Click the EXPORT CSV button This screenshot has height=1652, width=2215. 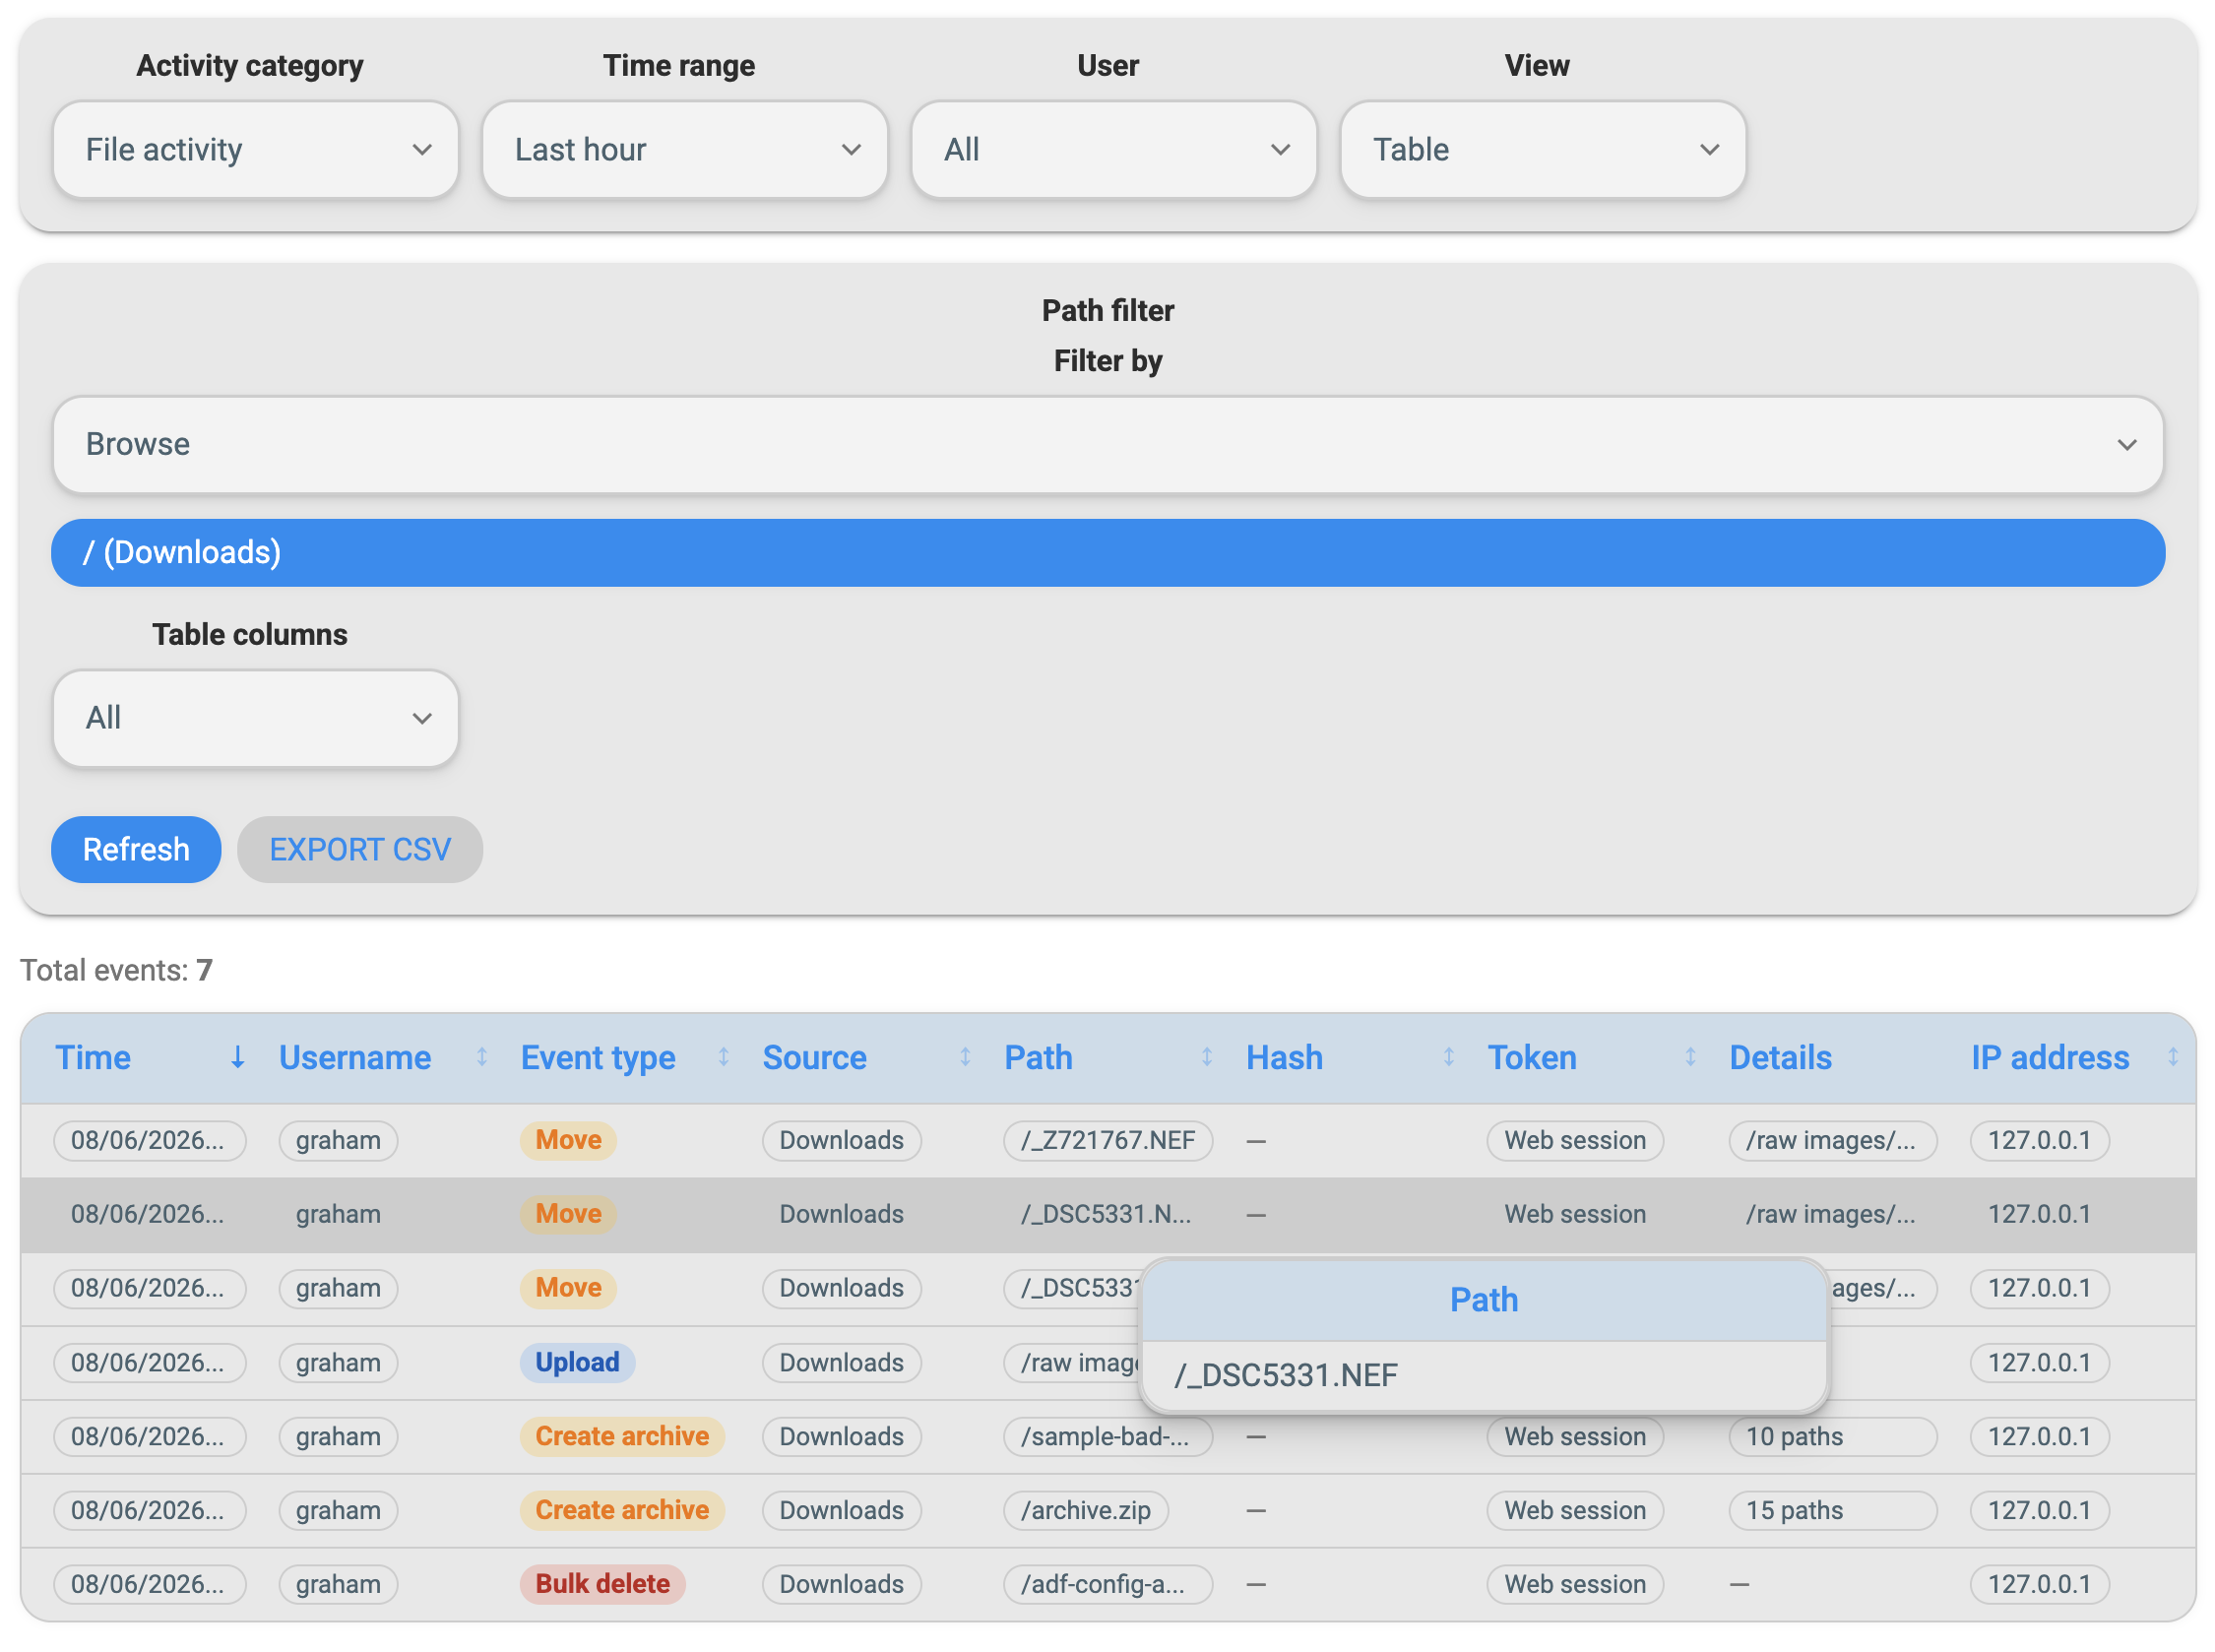pos(360,849)
